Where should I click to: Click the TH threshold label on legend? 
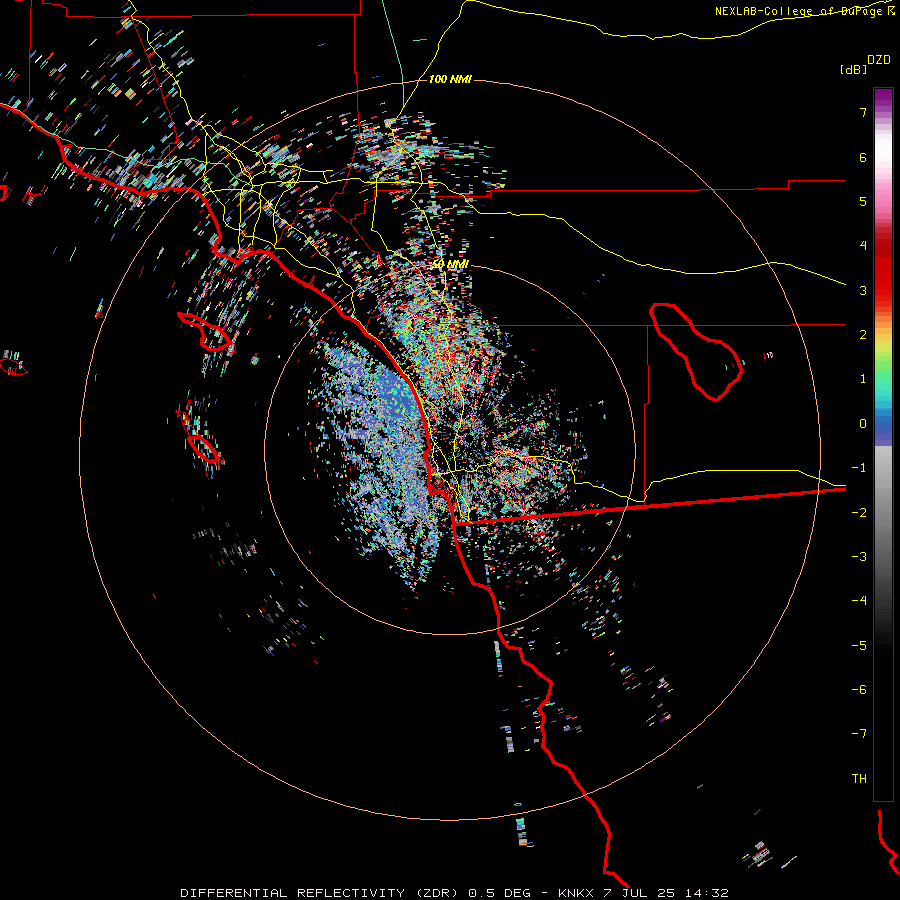859,779
